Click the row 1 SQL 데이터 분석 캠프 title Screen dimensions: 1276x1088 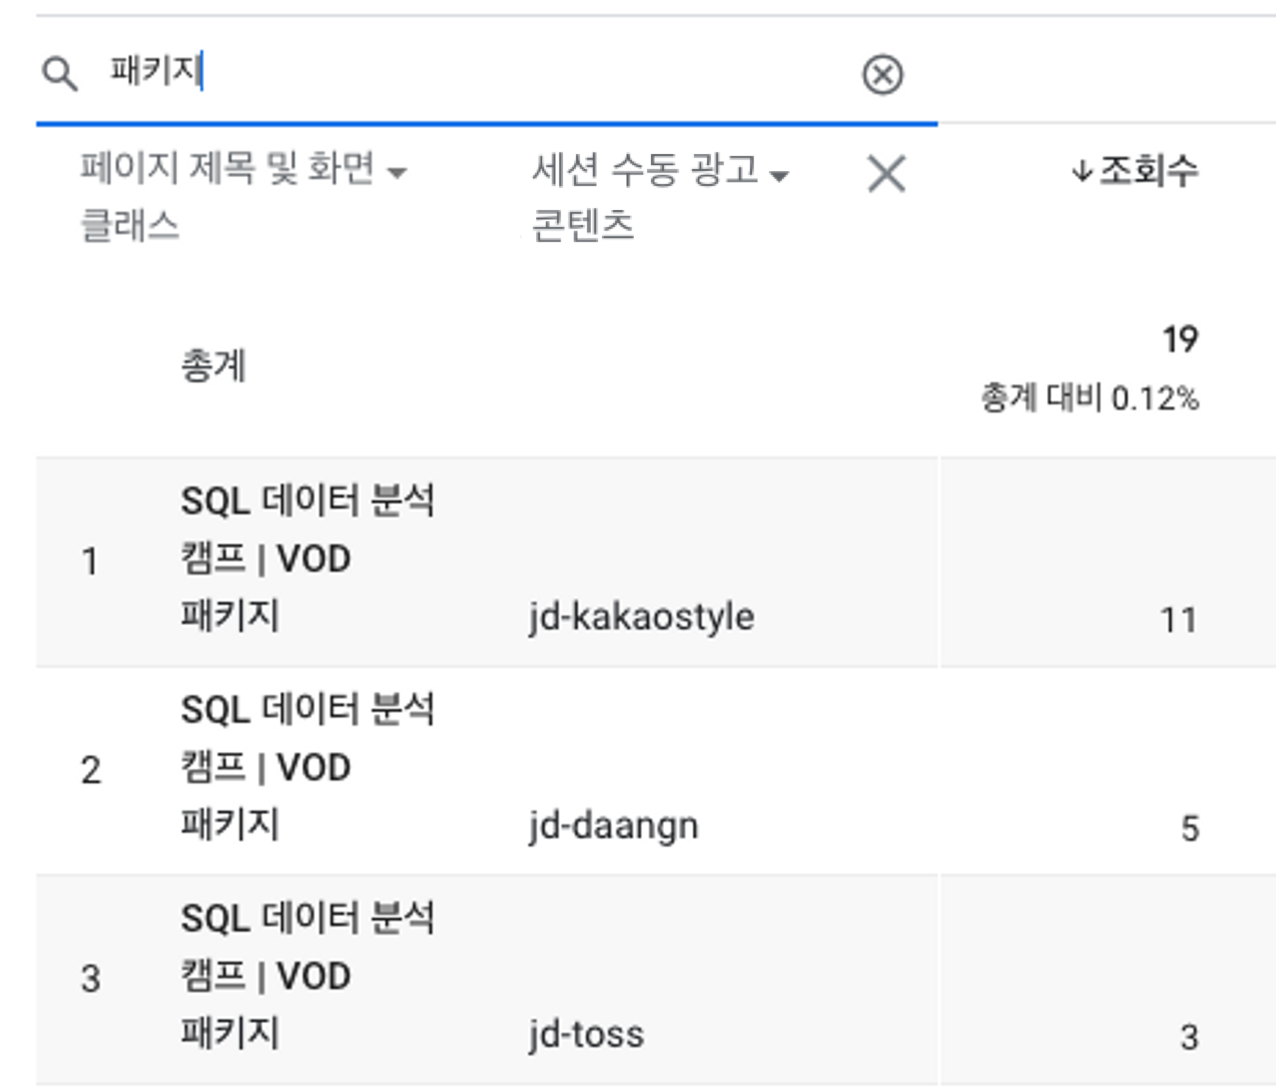pyautogui.click(x=307, y=558)
